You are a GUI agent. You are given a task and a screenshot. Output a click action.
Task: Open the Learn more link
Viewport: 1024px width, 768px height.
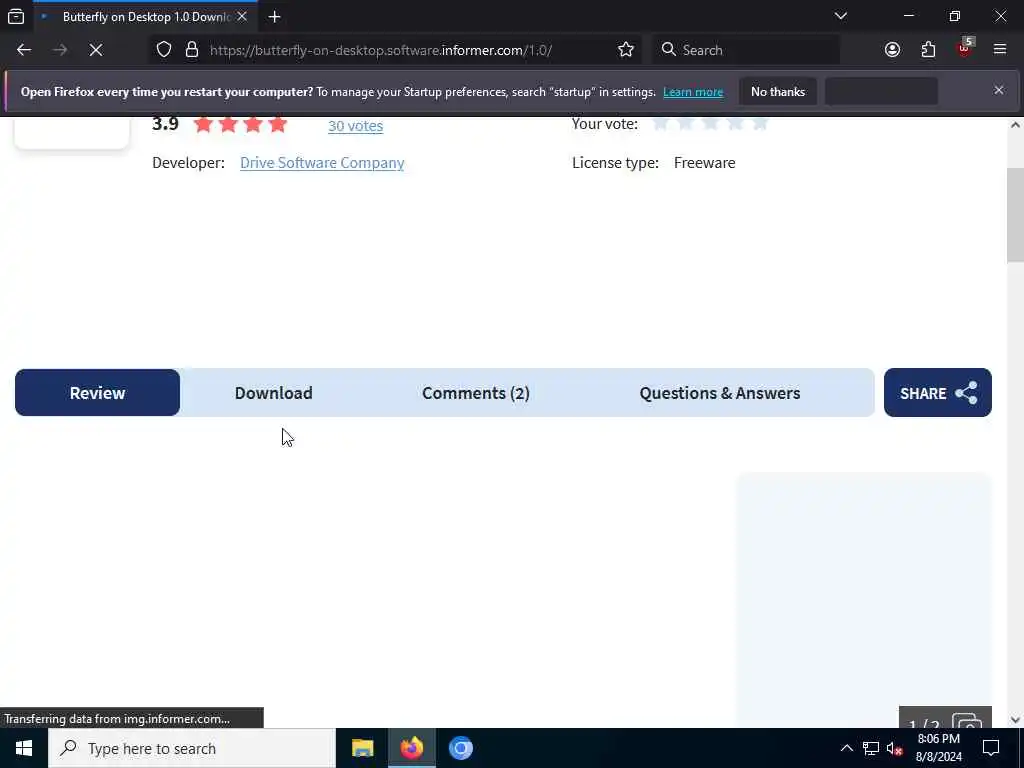693,92
